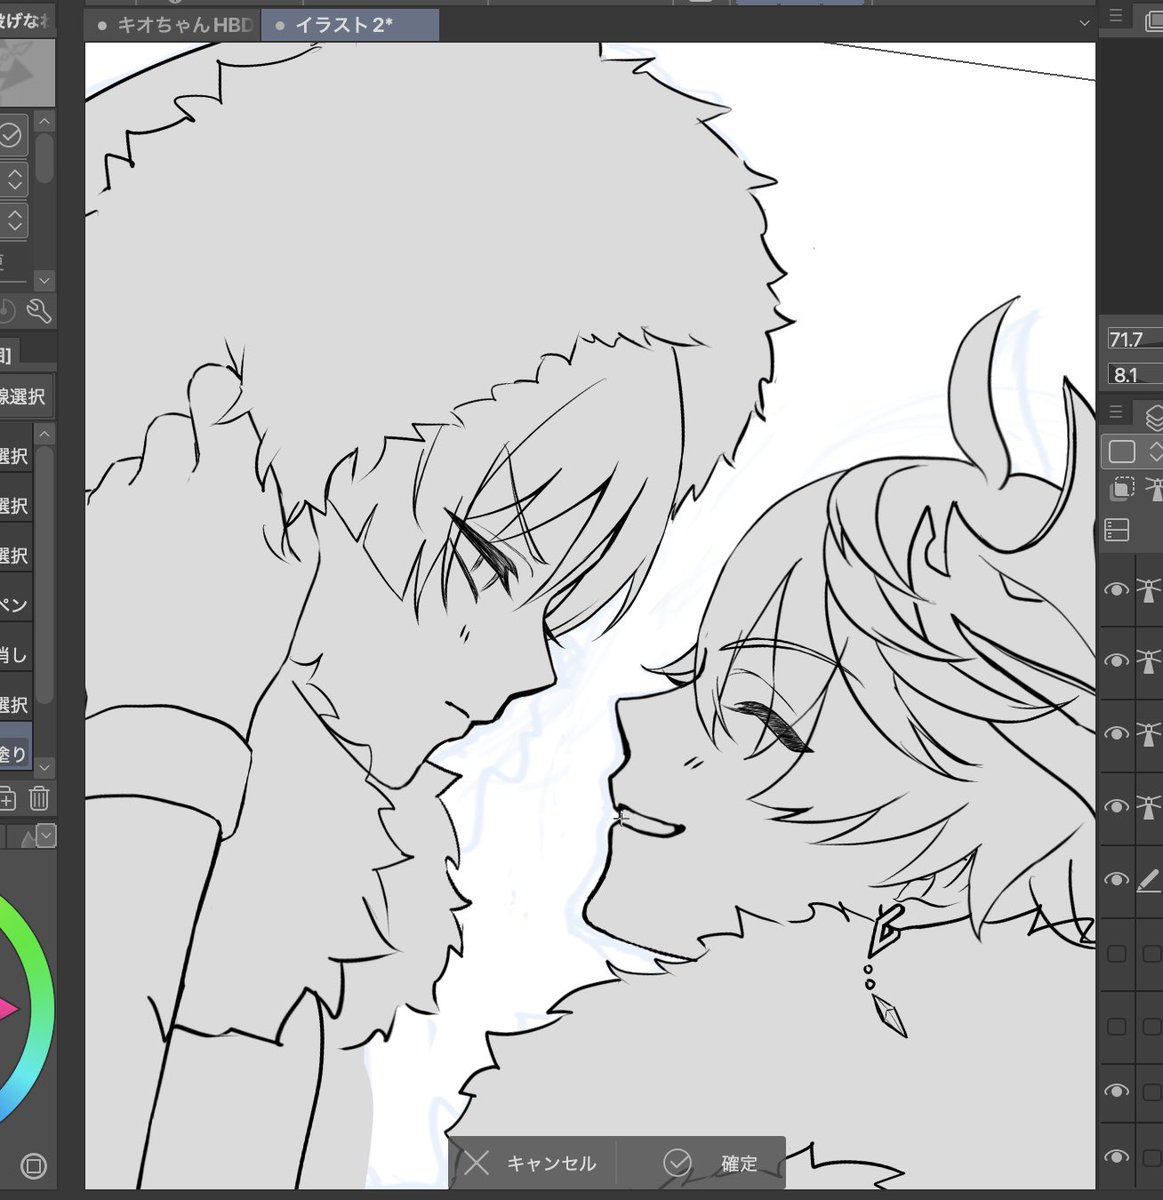Click the tool property panel scrollbar thumb

[x=44, y=160]
